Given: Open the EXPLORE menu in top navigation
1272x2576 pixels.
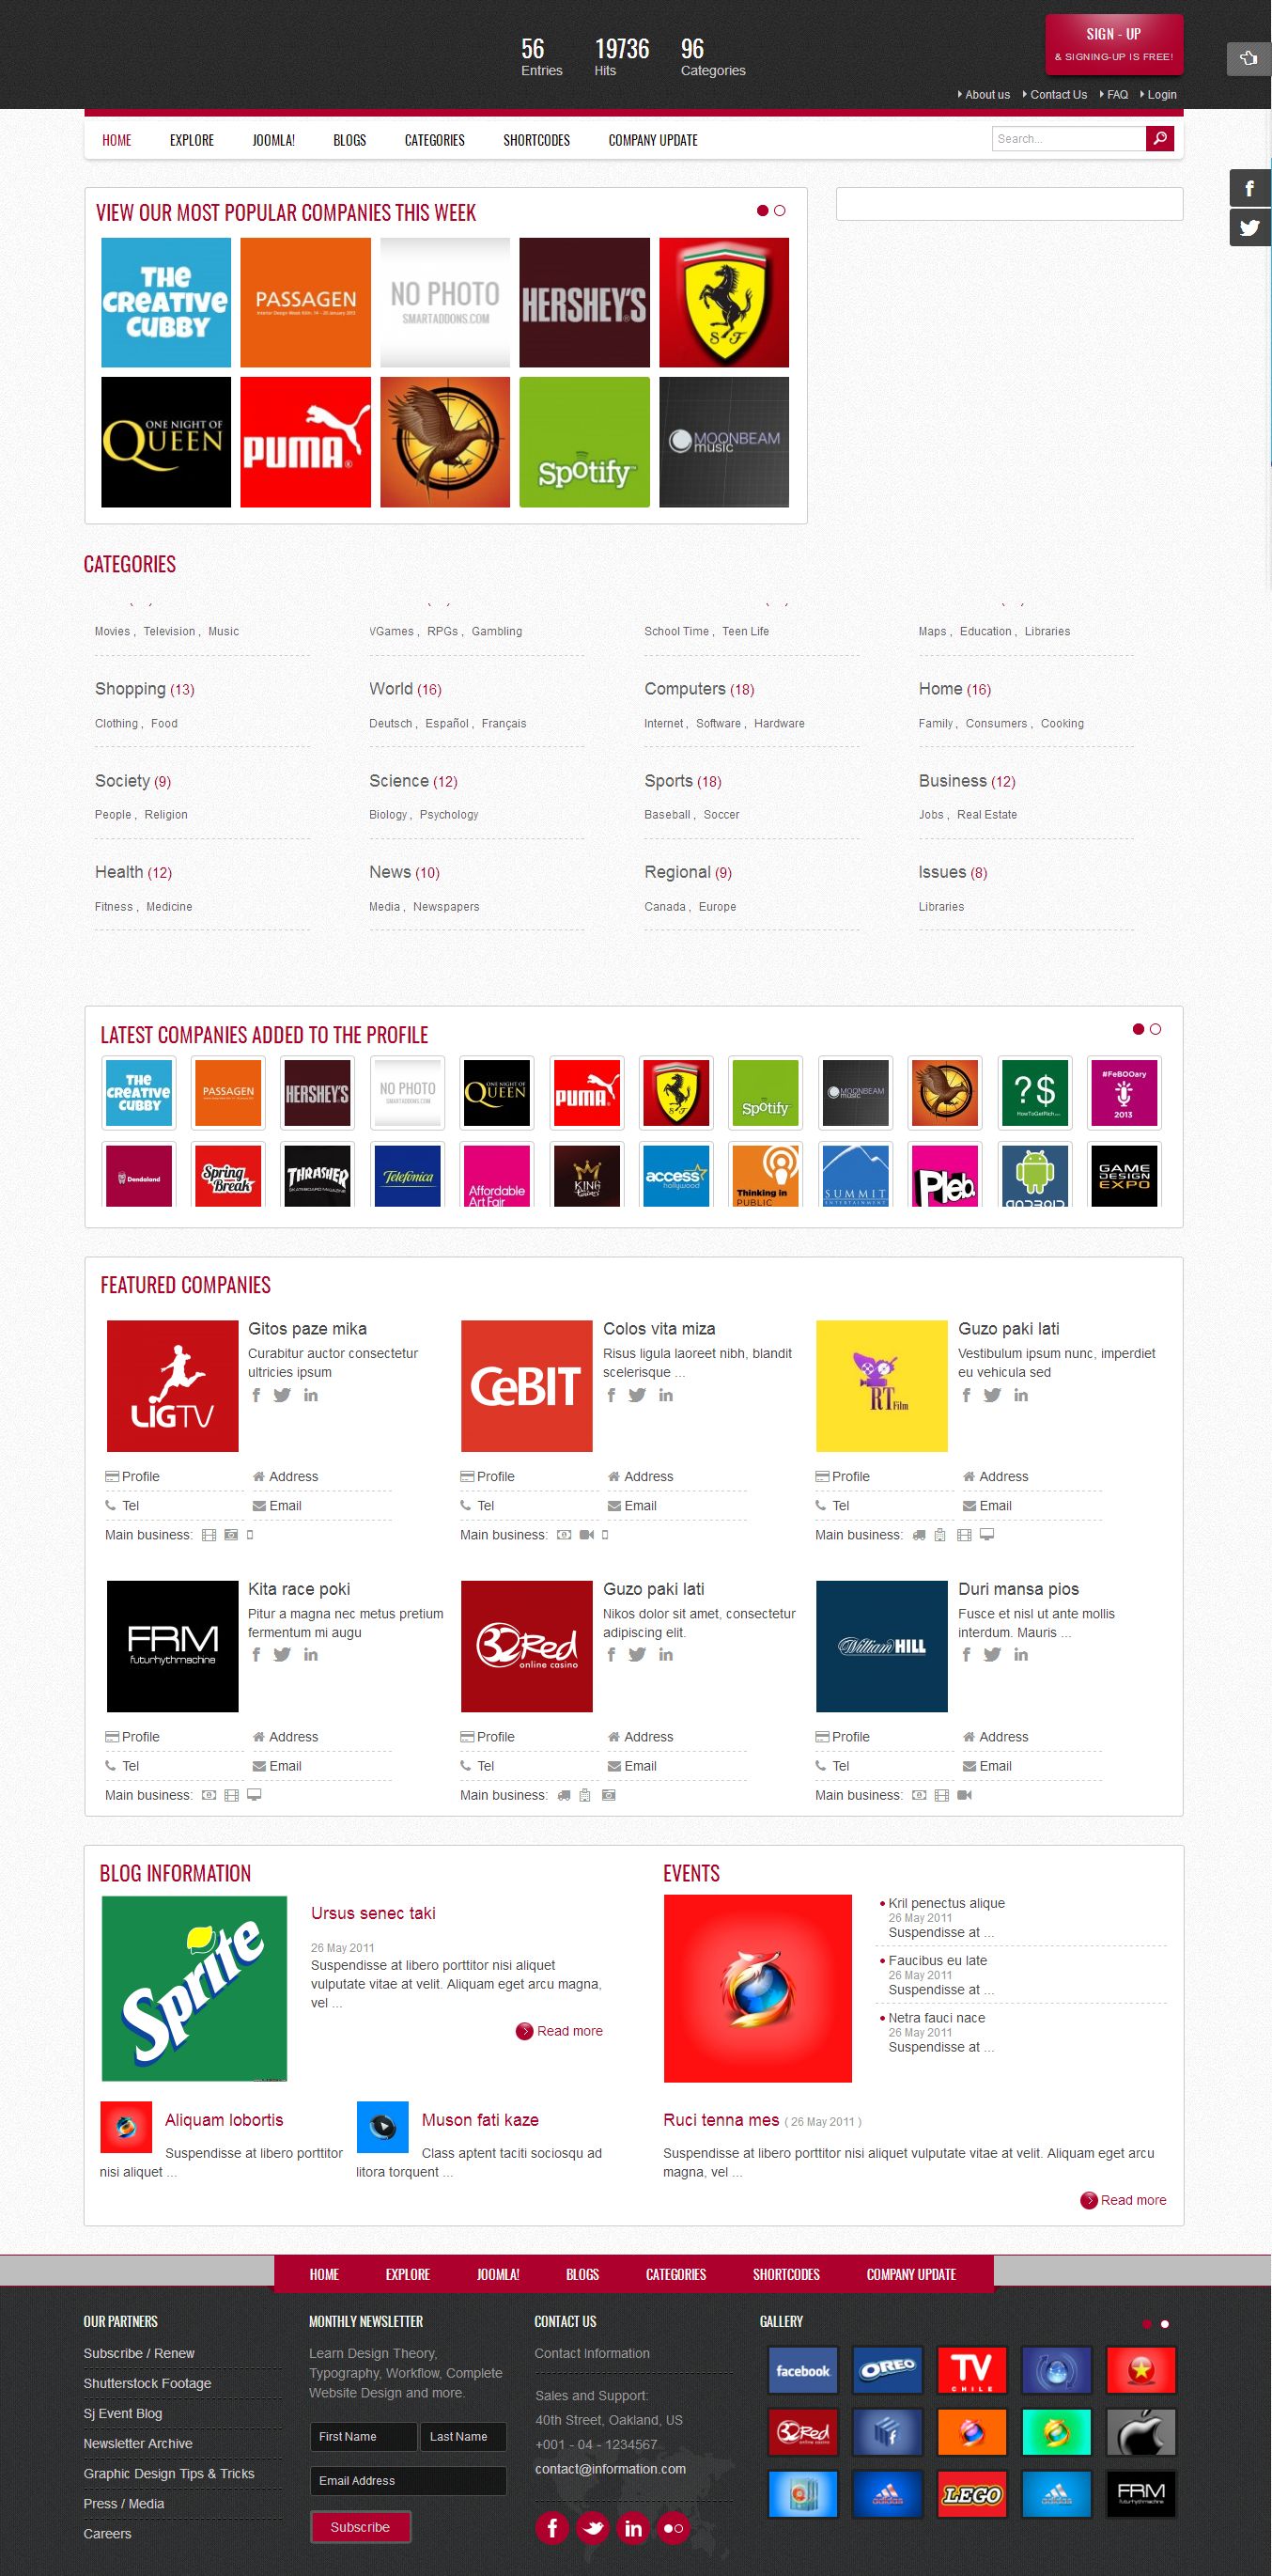Looking at the screenshot, I should point(192,140).
